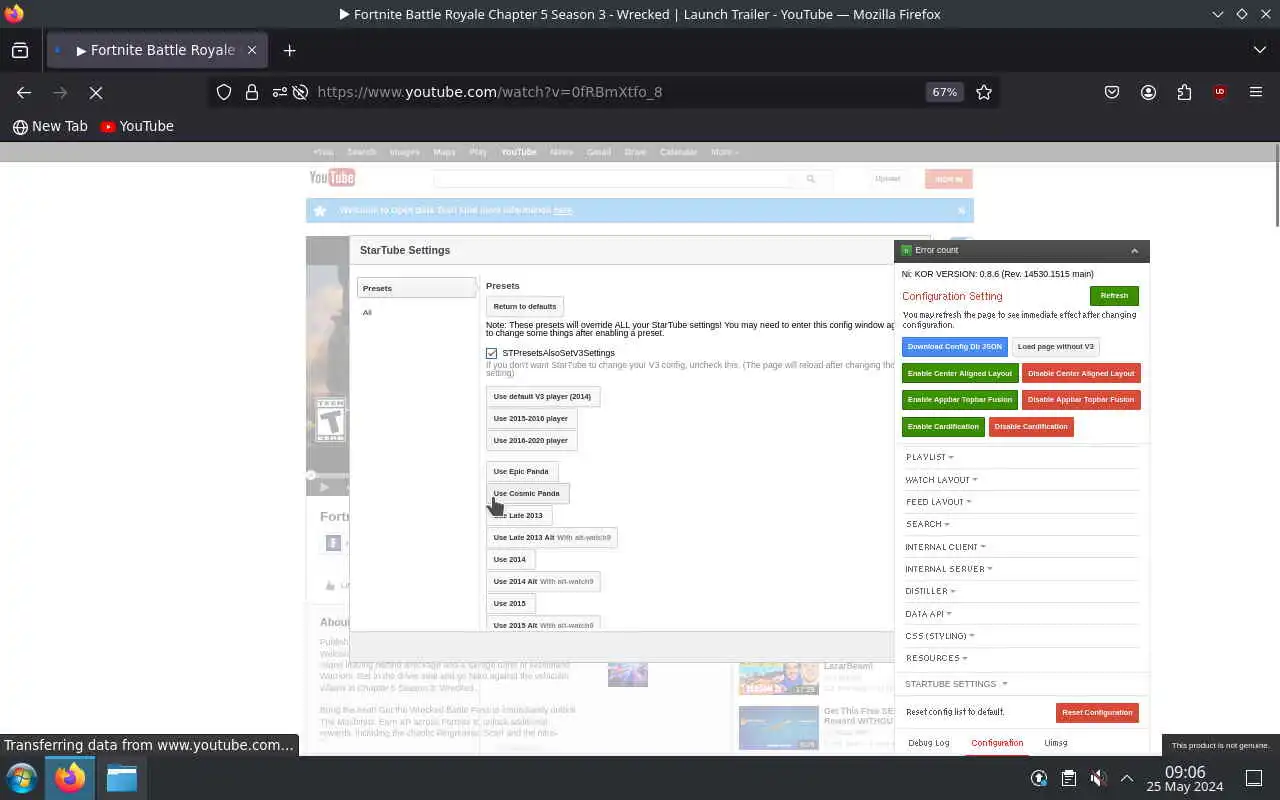Screen dimensions: 1280x800
Task: Click the Disable Cardification button
Action: [x=1031, y=427]
